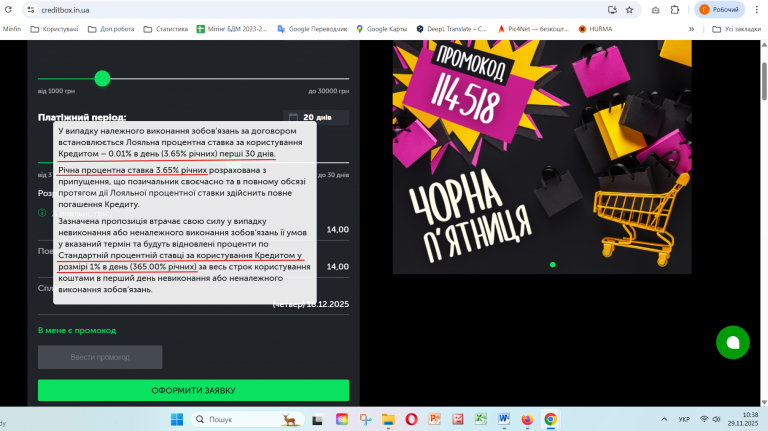Click the scrollbar down arrow

click(764, 402)
